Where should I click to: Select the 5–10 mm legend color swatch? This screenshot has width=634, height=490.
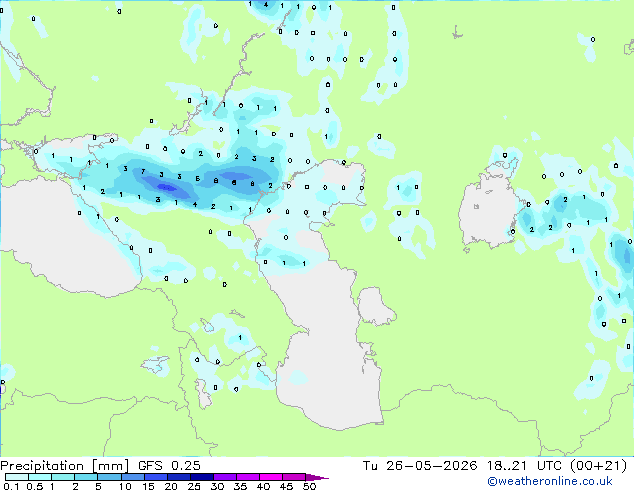point(110,477)
